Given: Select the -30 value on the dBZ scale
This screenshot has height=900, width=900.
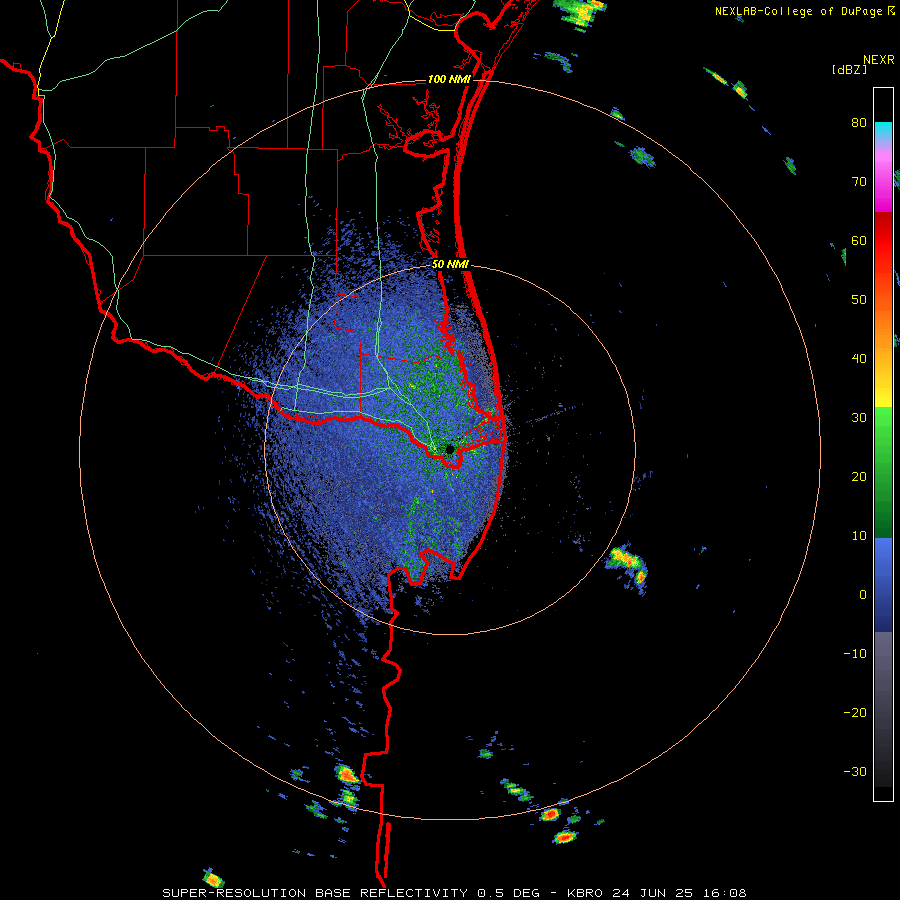Looking at the screenshot, I should pyautogui.click(x=855, y=772).
